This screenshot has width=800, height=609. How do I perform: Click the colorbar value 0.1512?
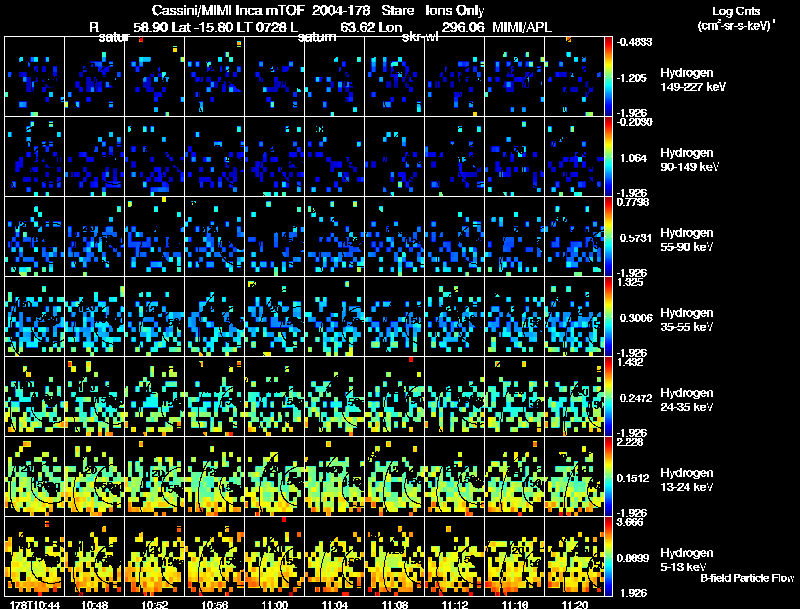tap(635, 478)
